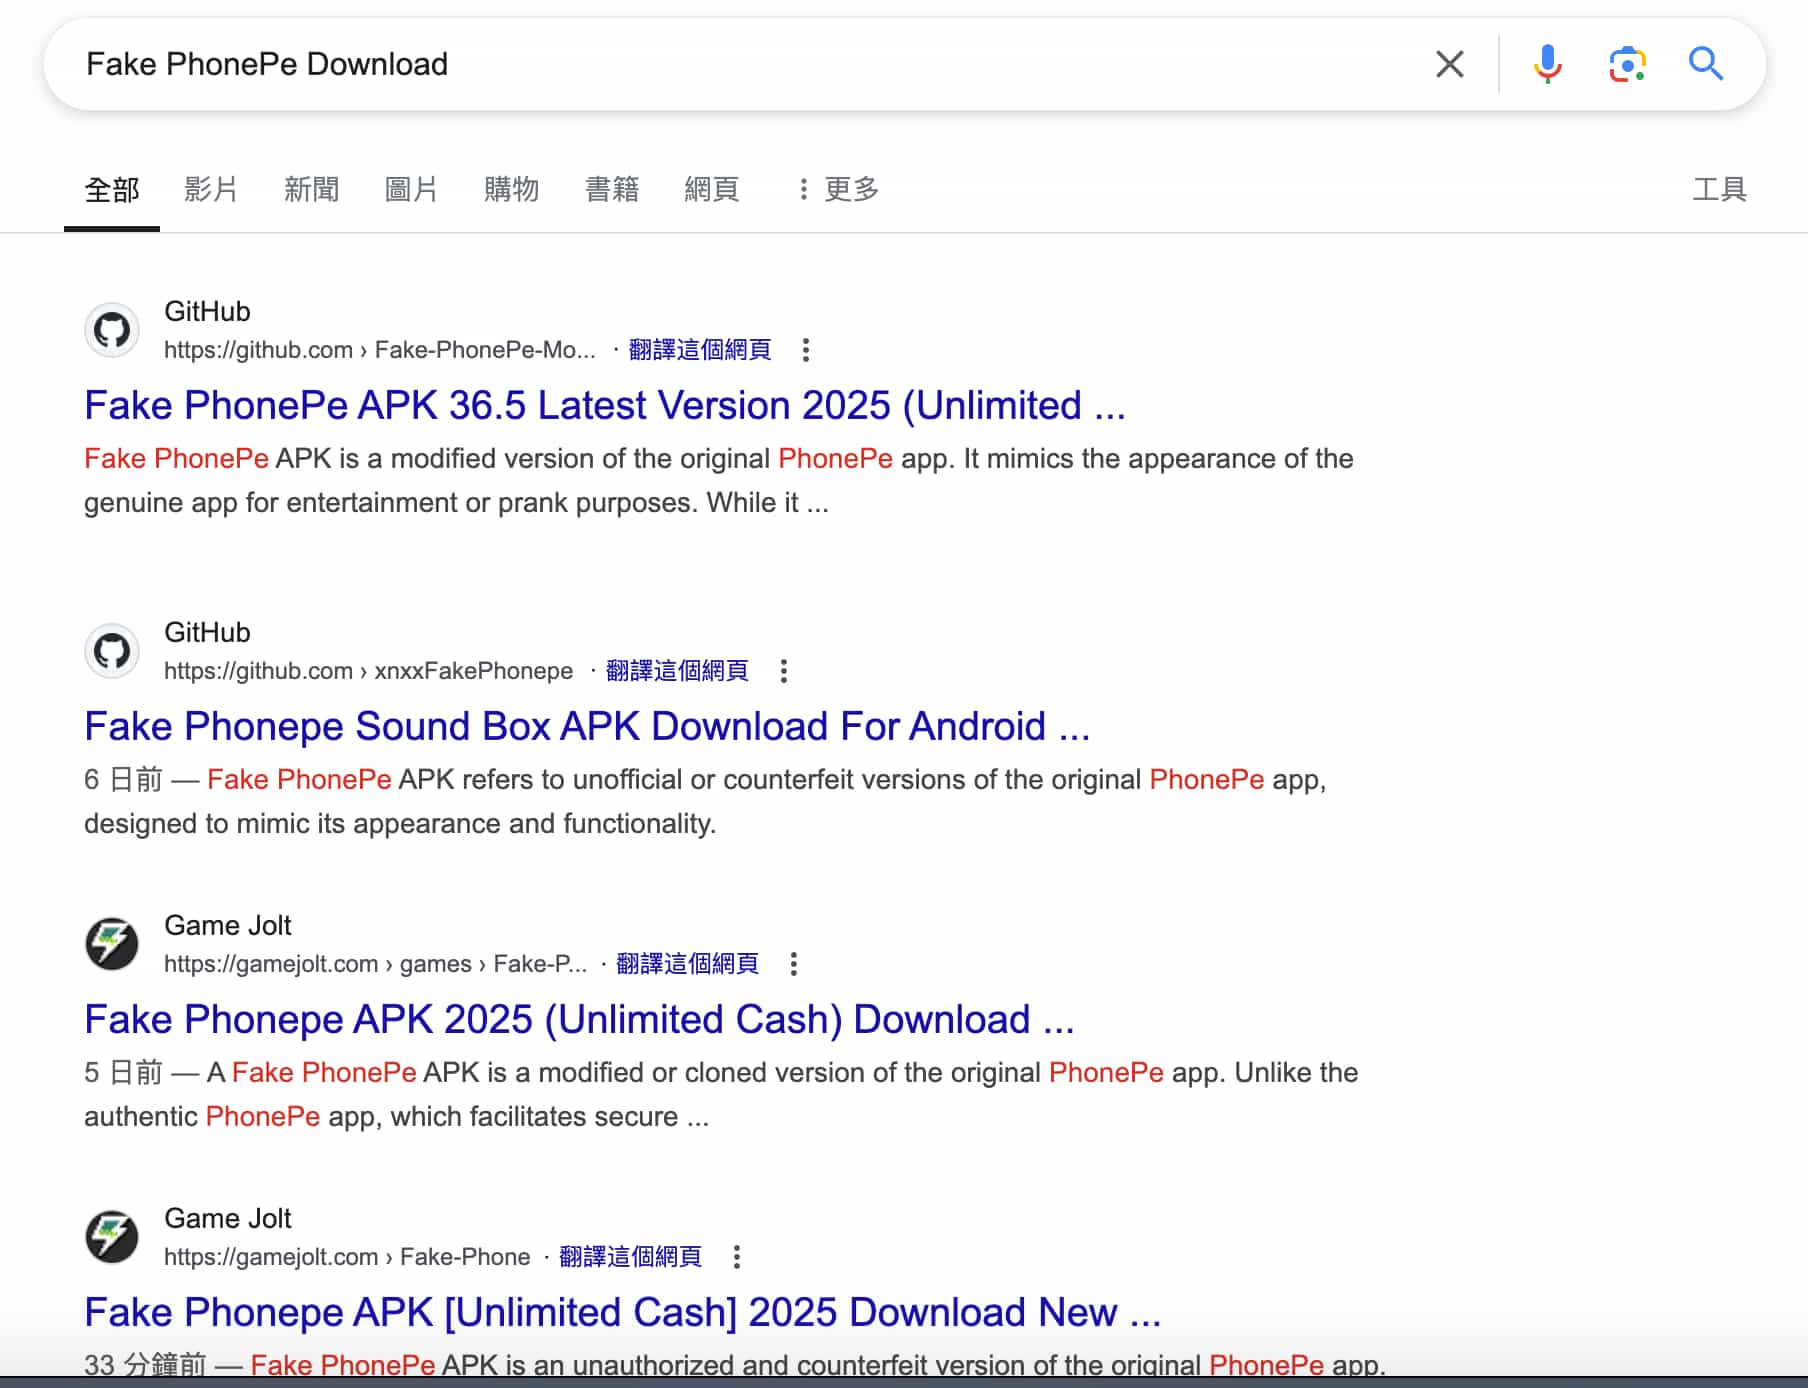Click the voice search microphone icon
Image resolution: width=1808 pixels, height=1388 pixels.
pyautogui.click(x=1546, y=63)
